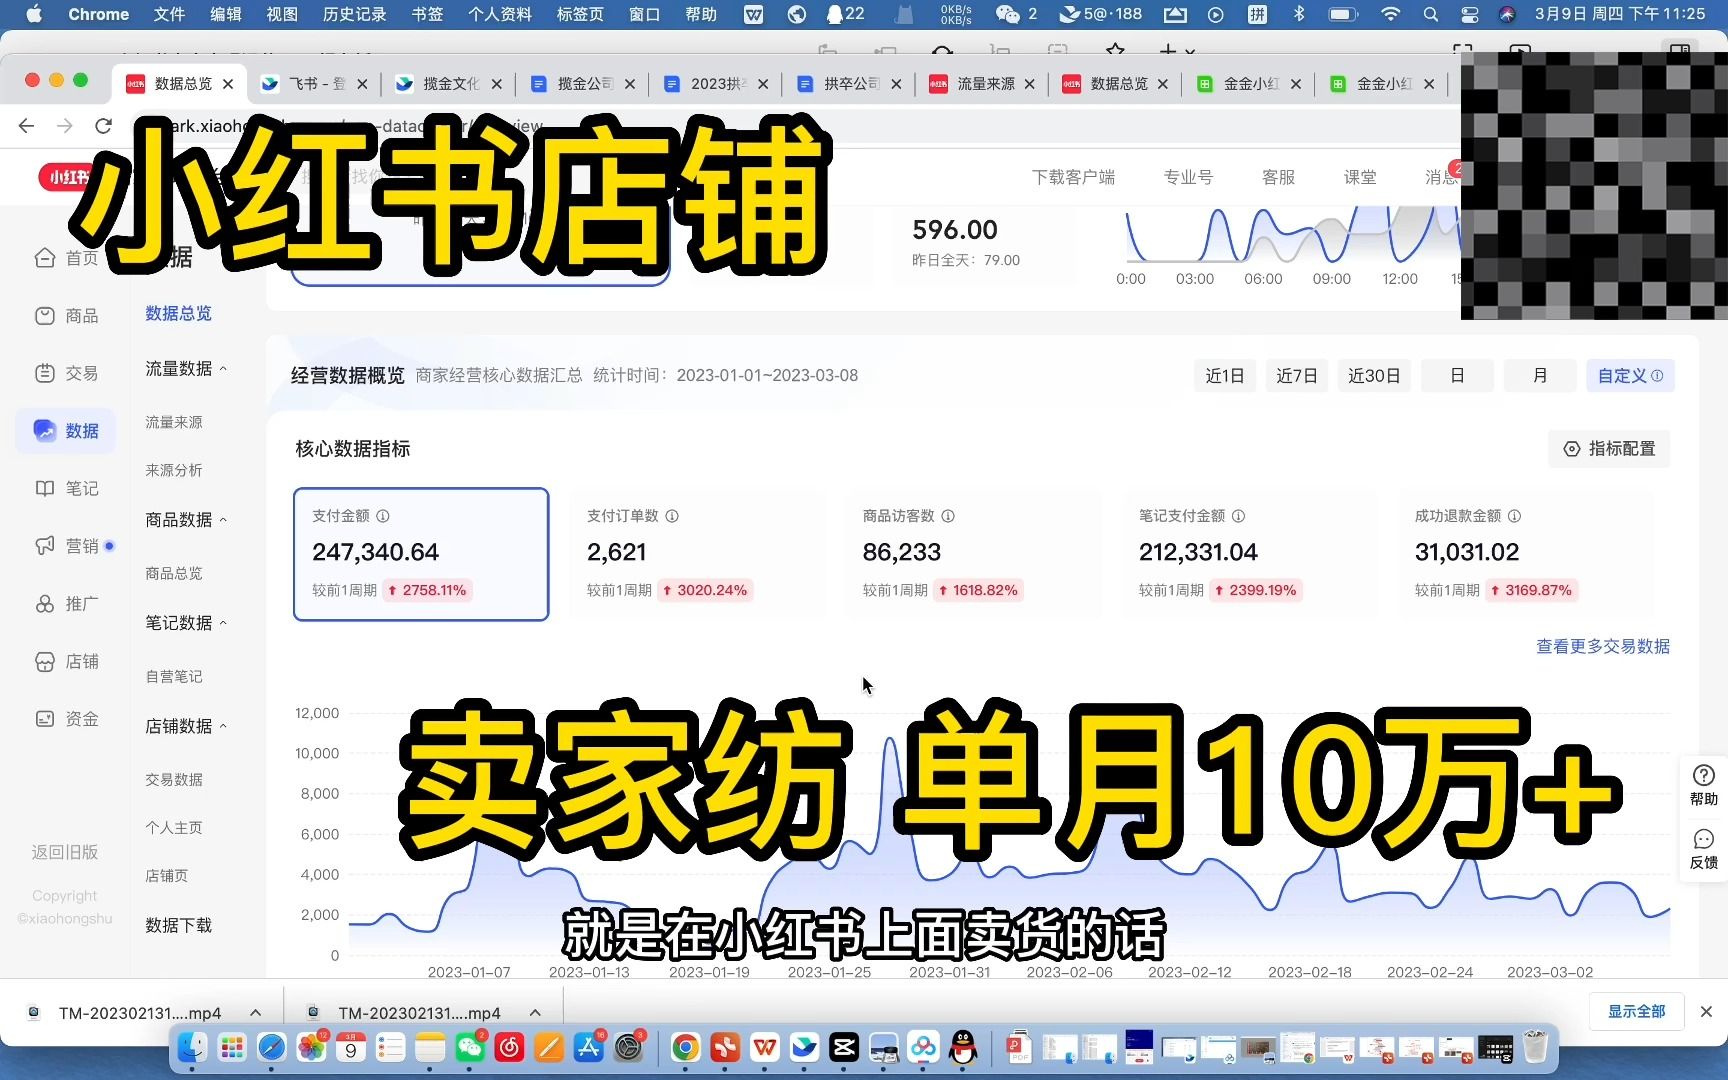Open the 自营笔记 sidebar submenu
Viewport: 1728px width, 1080px height.
click(x=174, y=677)
